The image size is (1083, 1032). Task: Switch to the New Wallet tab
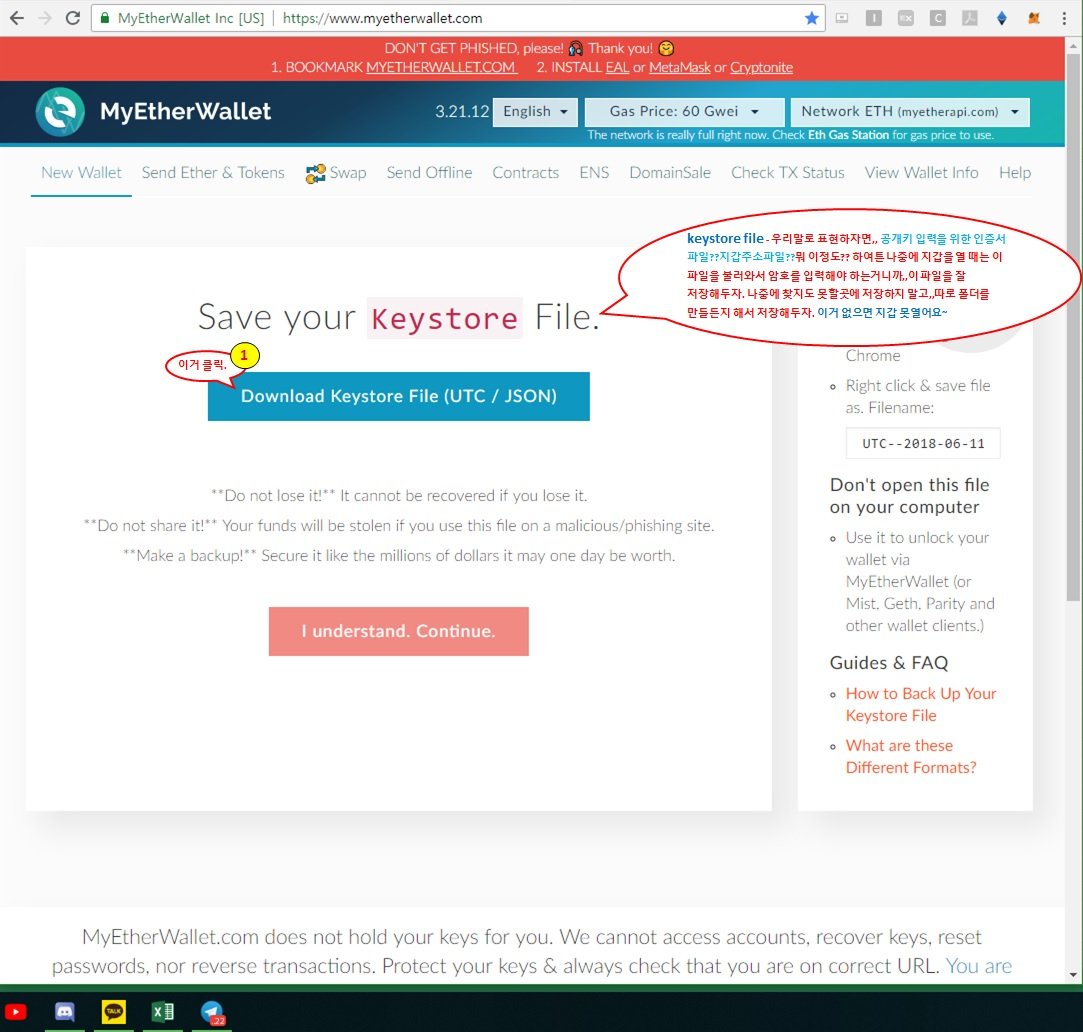pos(81,173)
